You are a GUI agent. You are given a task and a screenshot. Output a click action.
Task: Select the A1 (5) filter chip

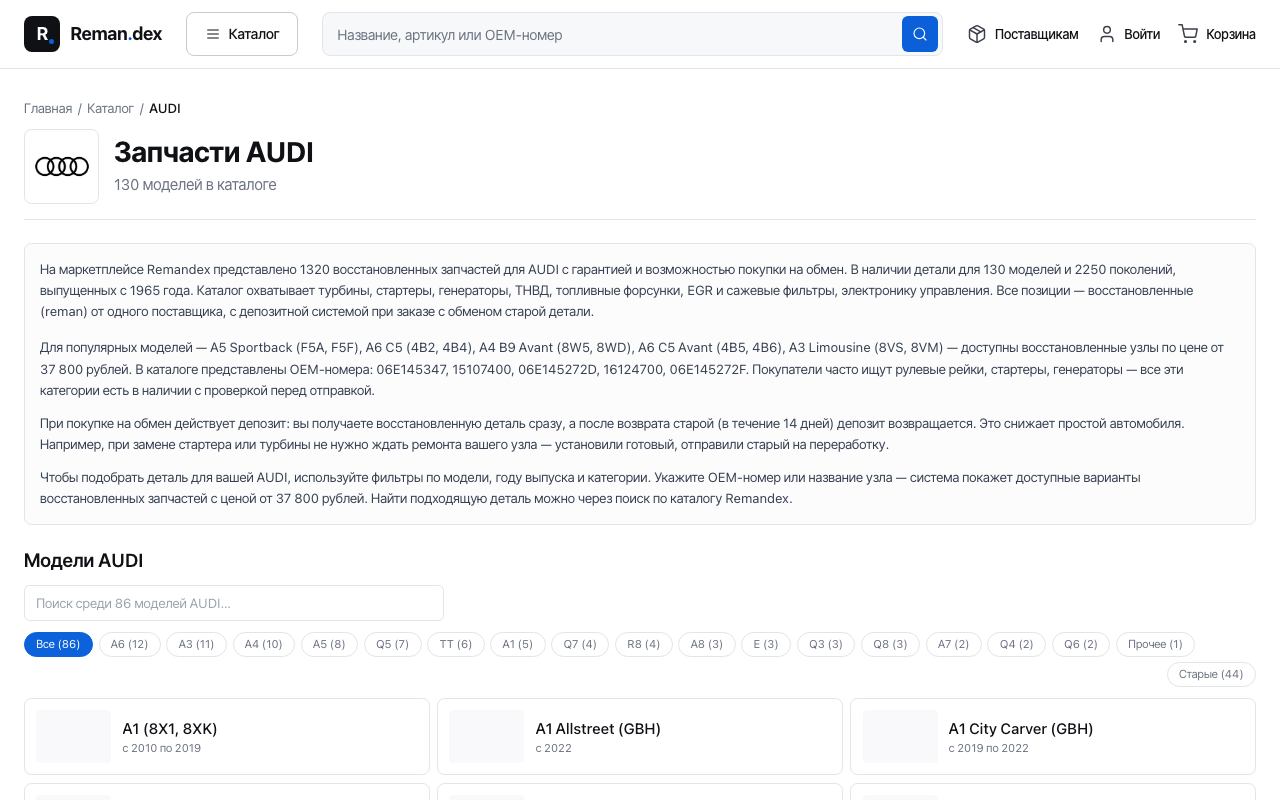pos(518,645)
